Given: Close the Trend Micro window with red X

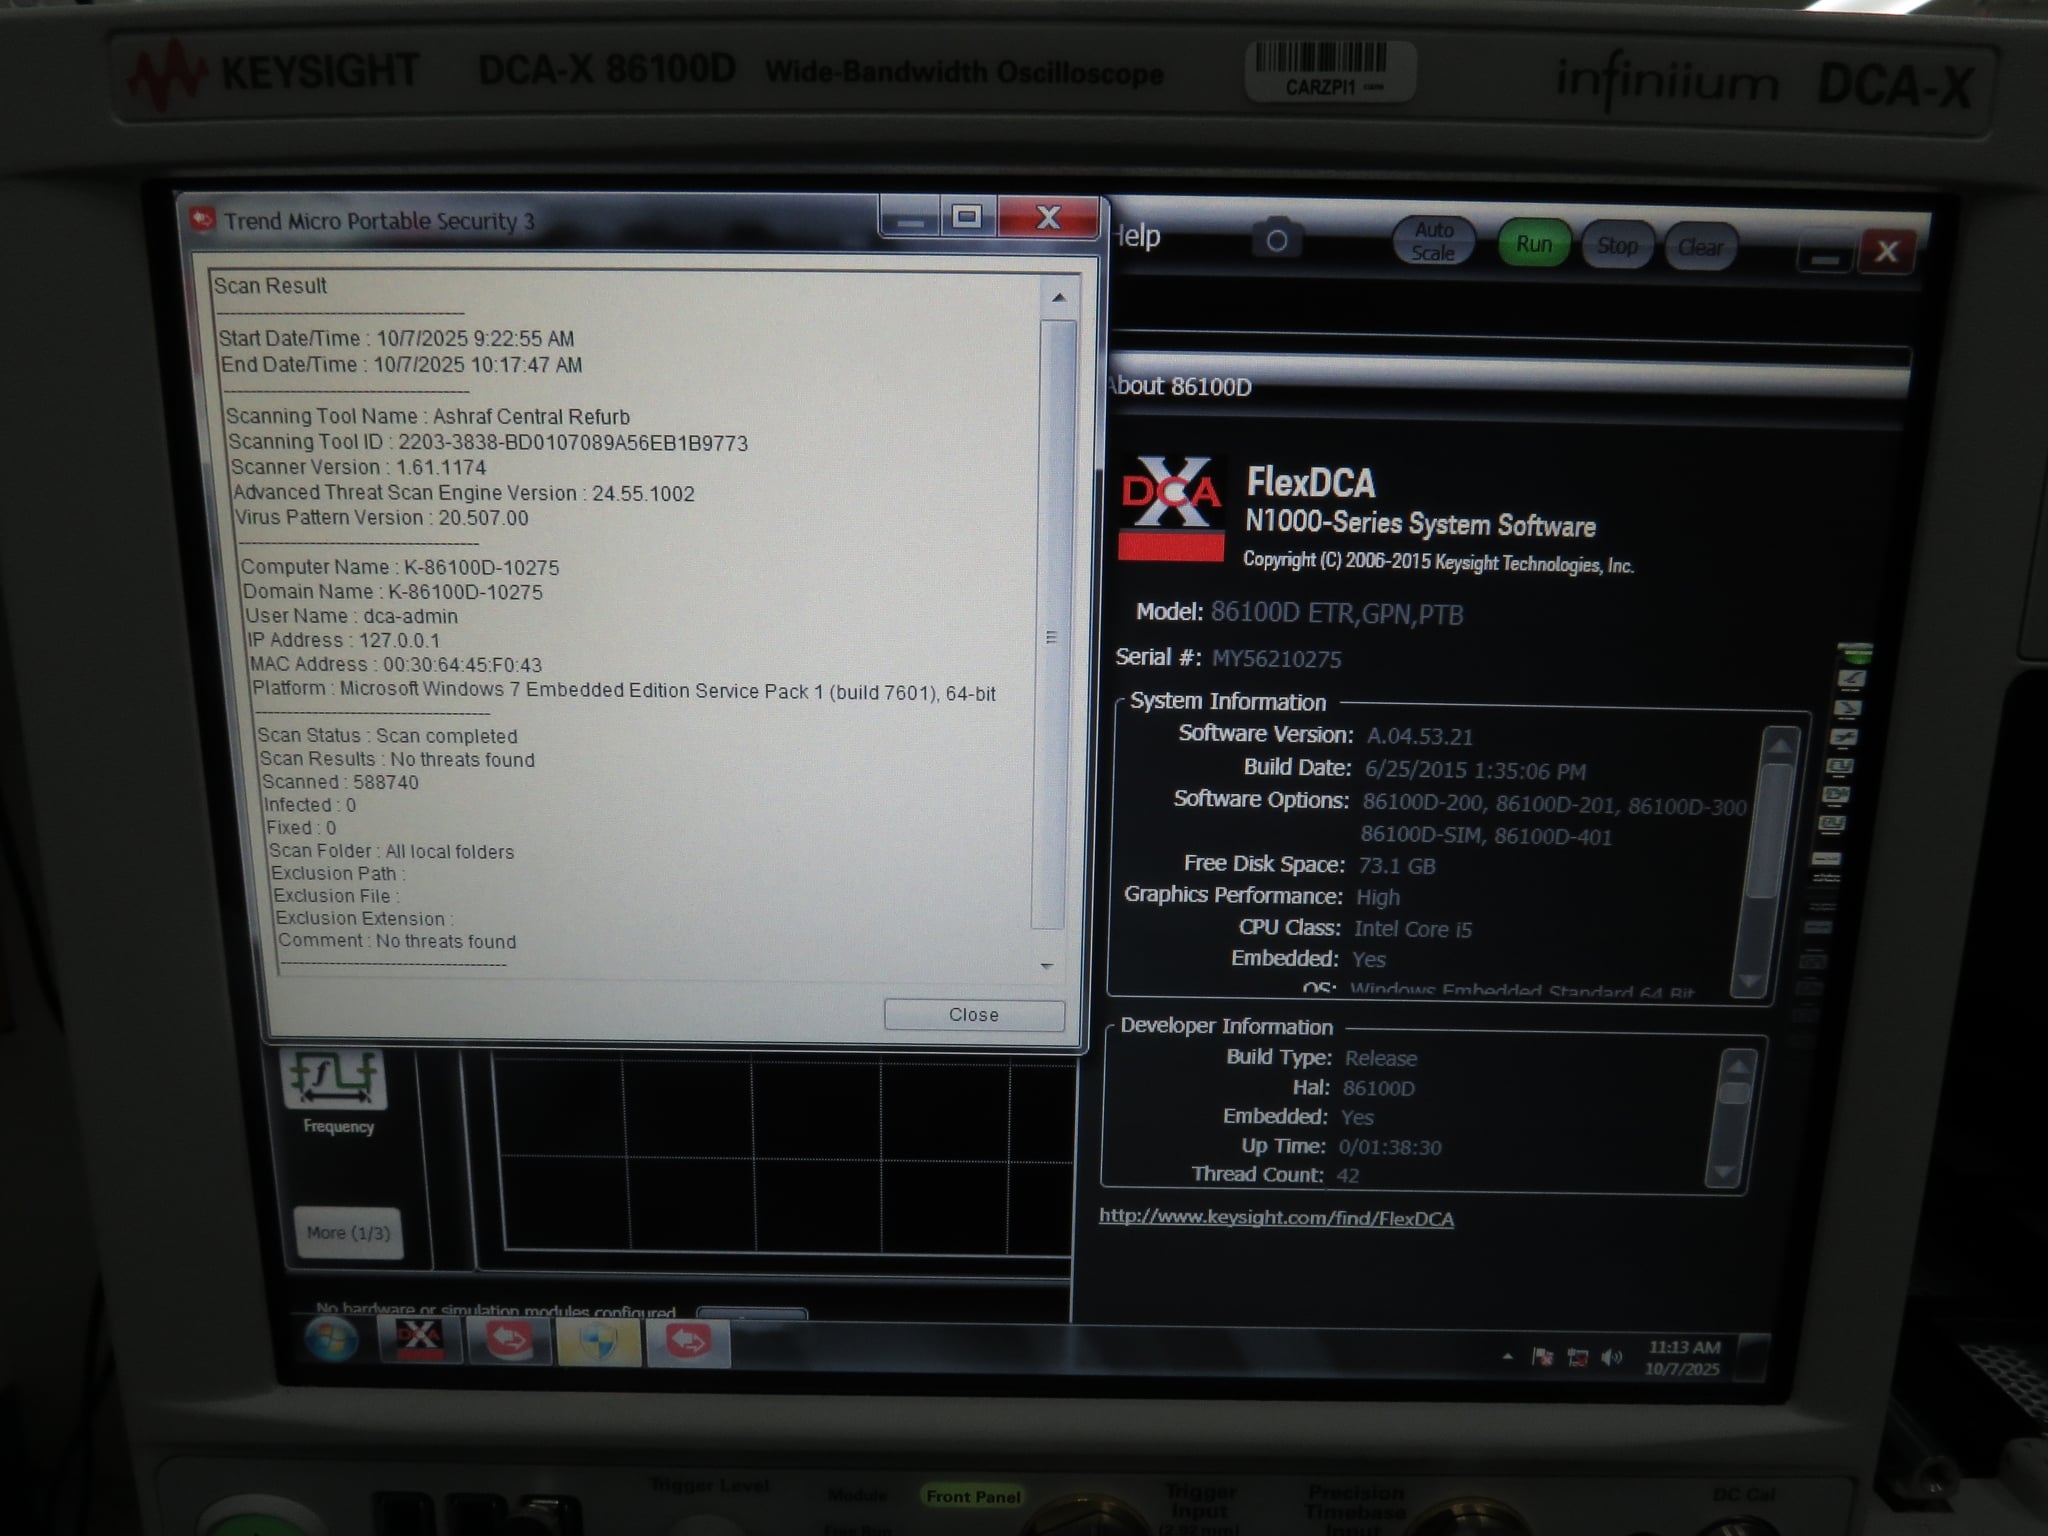Looking at the screenshot, I should click(1048, 217).
